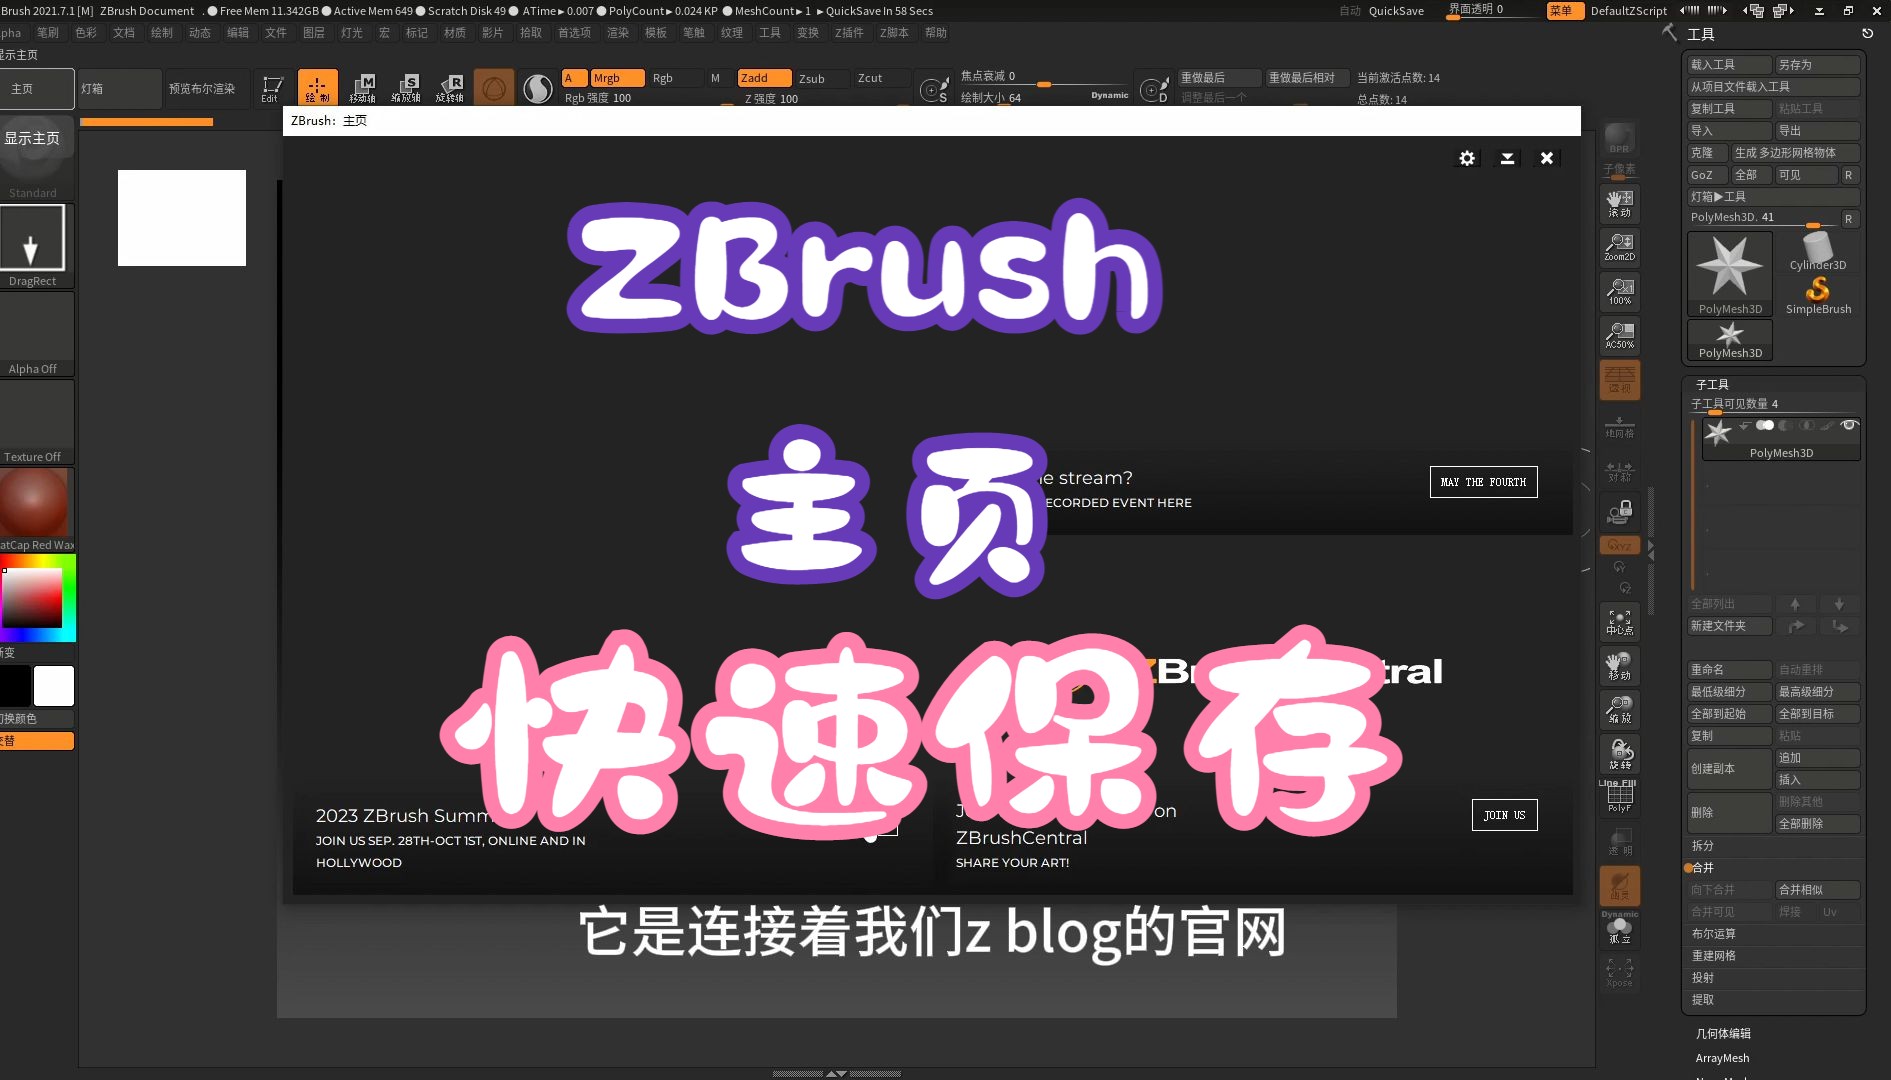
Task: Activate the 绘制 (Draw) mode icon
Action: coord(317,88)
